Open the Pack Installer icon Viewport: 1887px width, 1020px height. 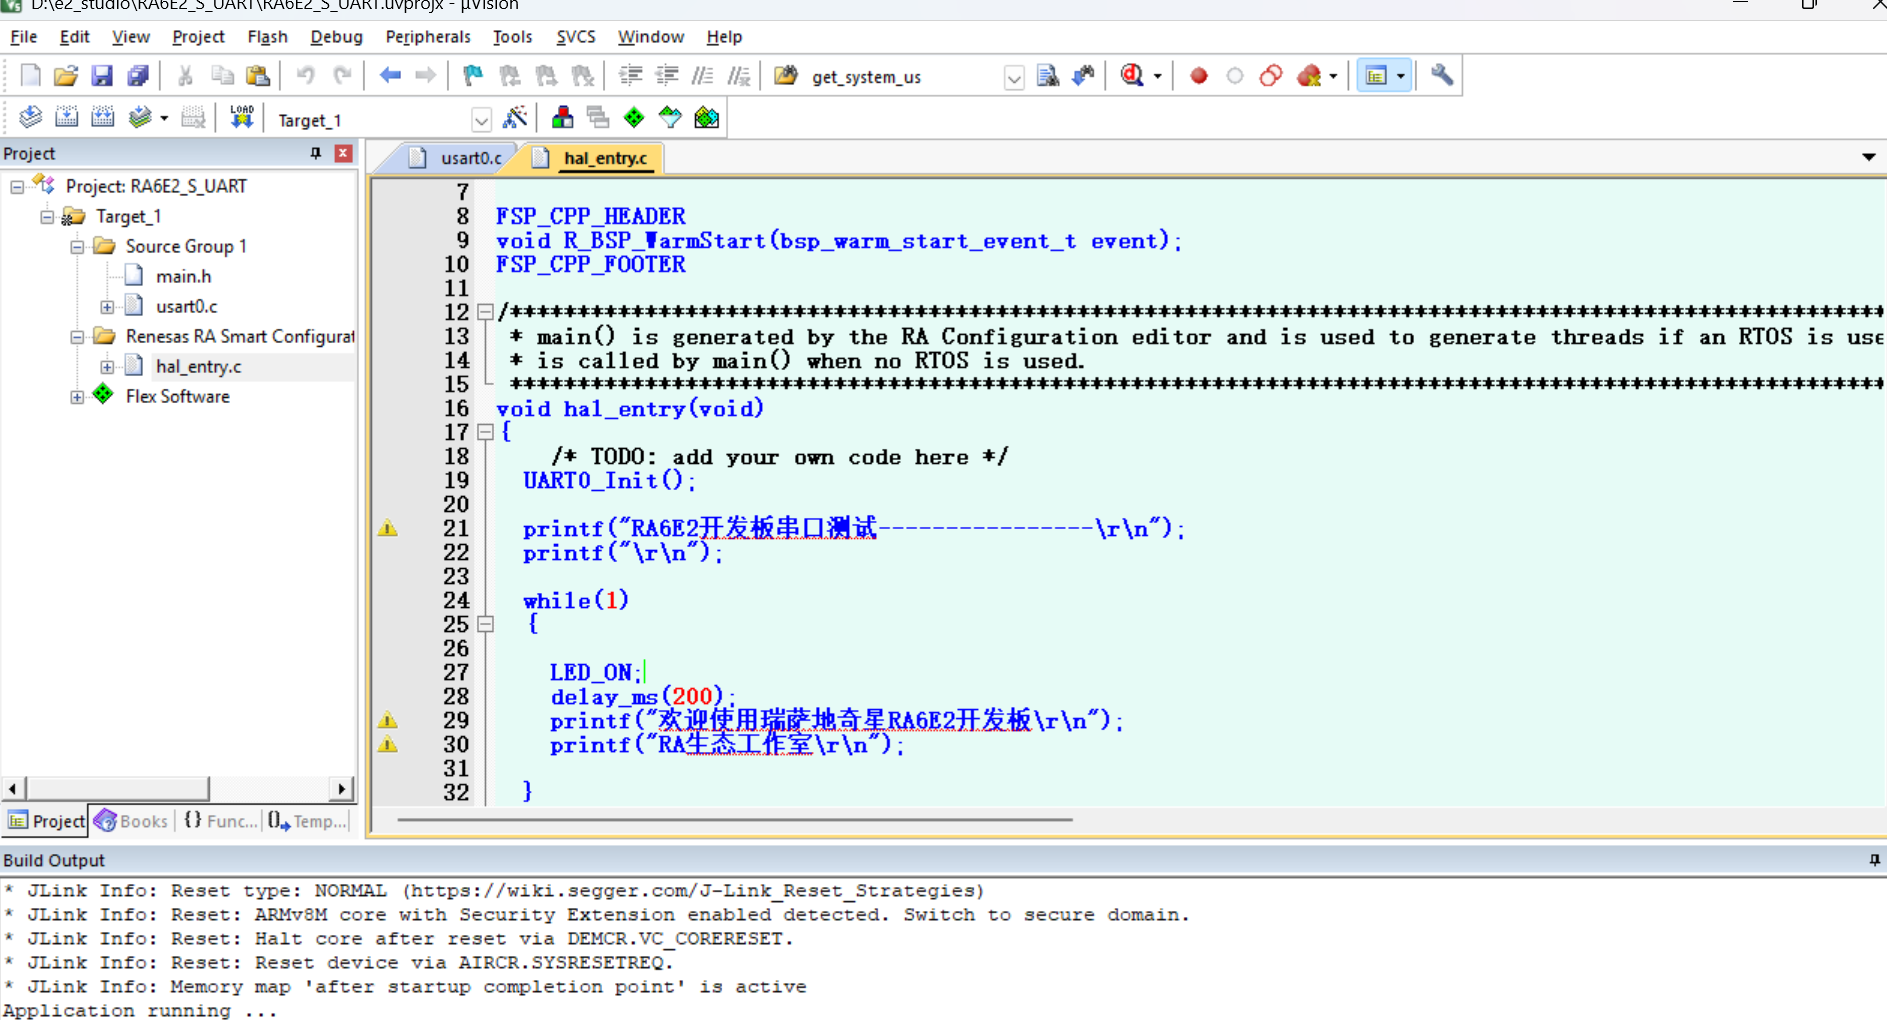click(707, 118)
